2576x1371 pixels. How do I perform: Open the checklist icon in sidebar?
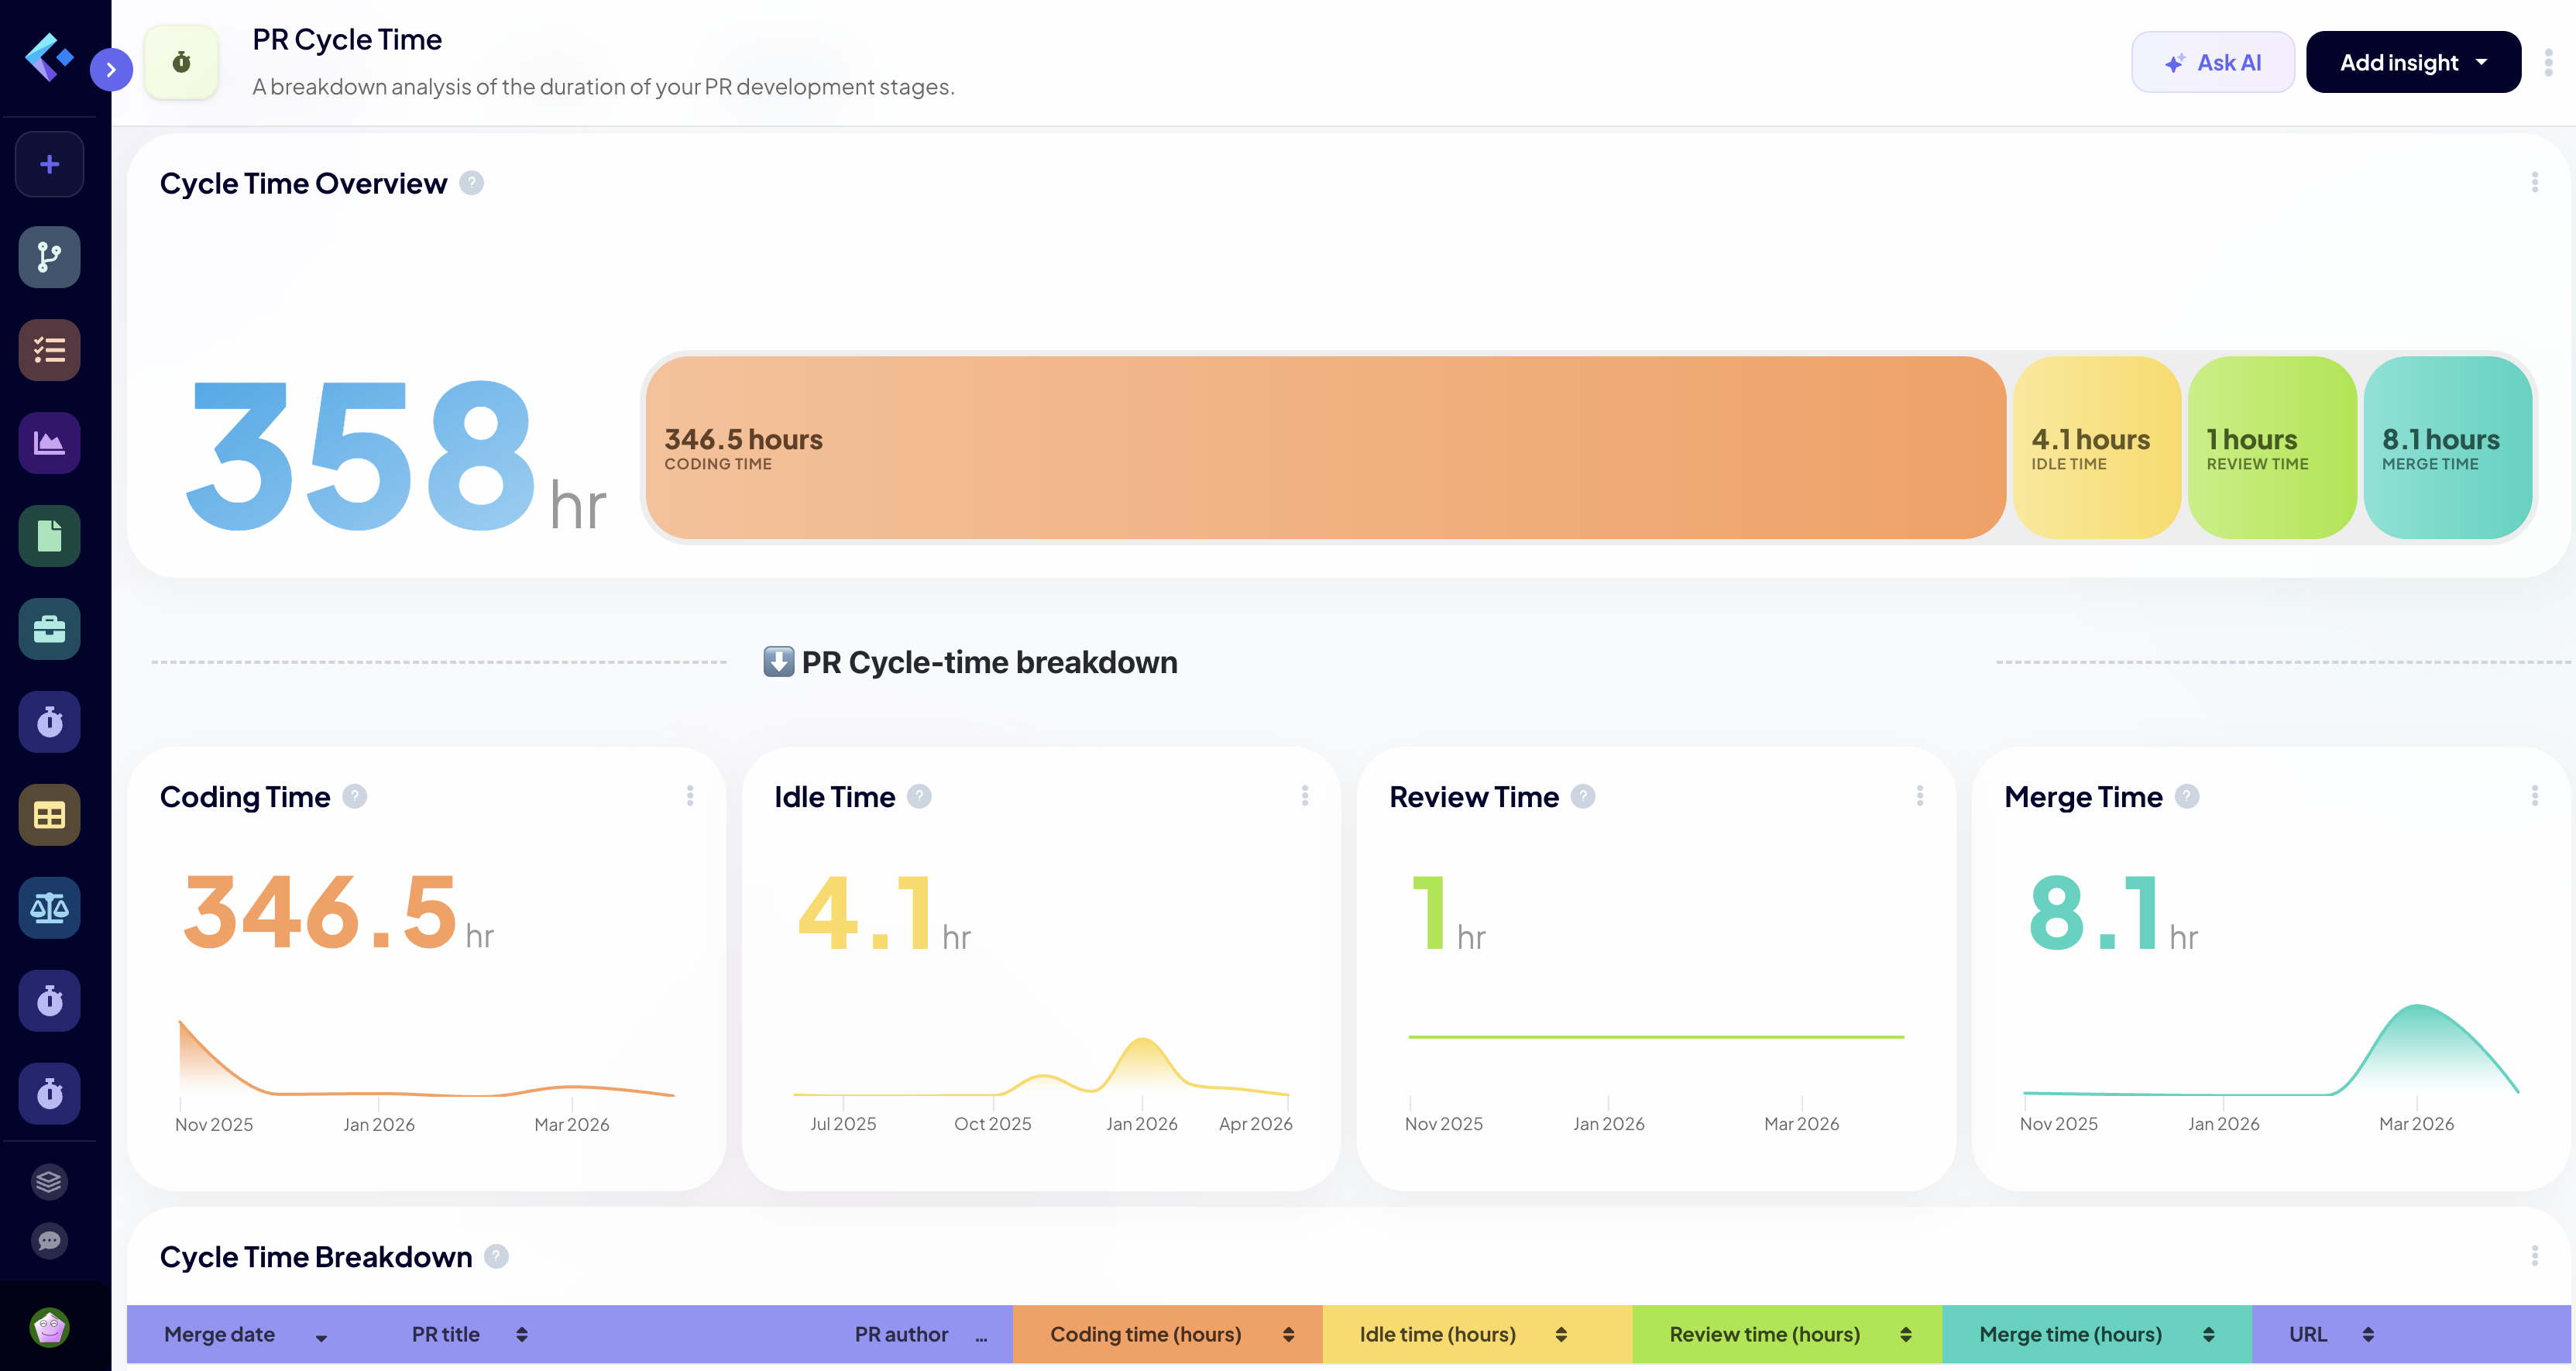(49, 350)
